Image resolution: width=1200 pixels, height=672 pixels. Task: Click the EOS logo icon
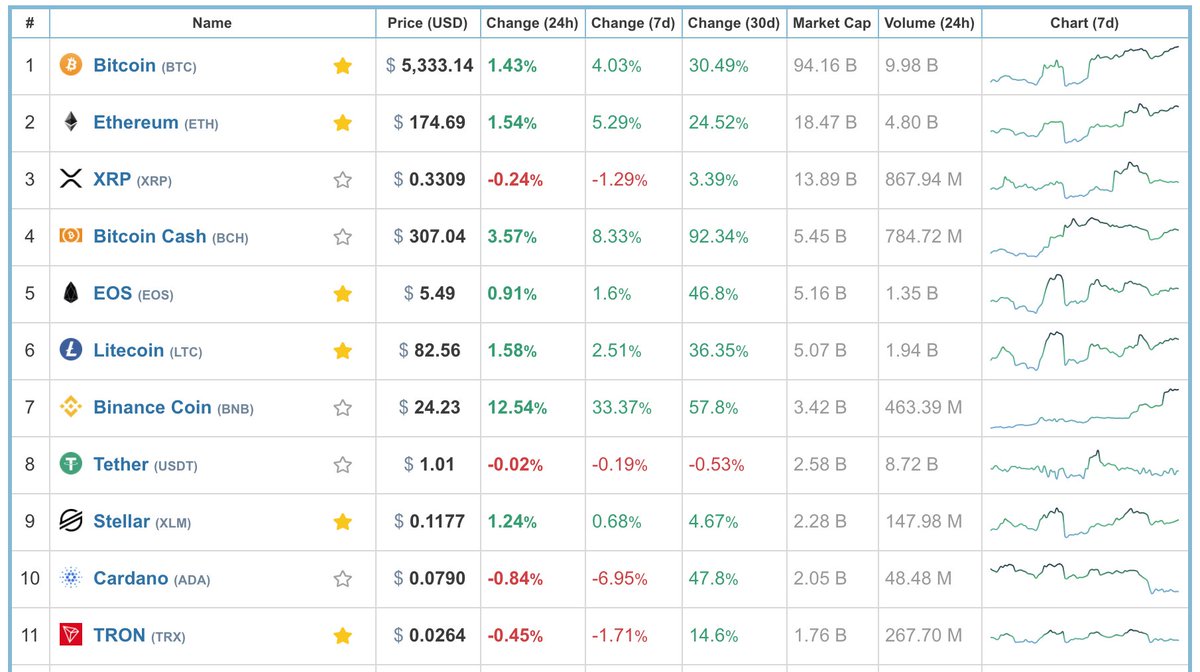point(70,294)
